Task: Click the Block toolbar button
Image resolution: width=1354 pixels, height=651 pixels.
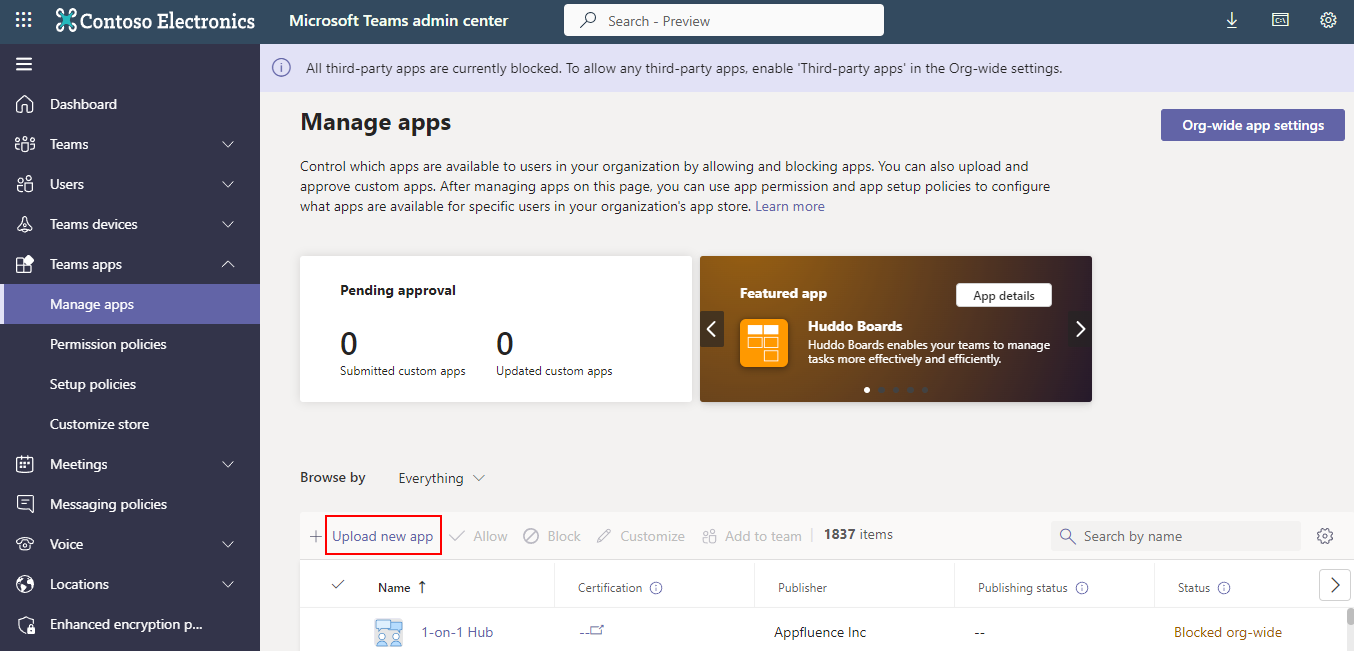Action: click(x=551, y=536)
